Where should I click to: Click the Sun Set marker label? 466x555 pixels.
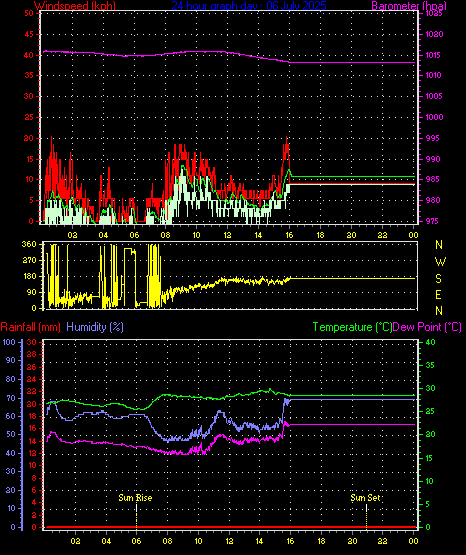365,498
